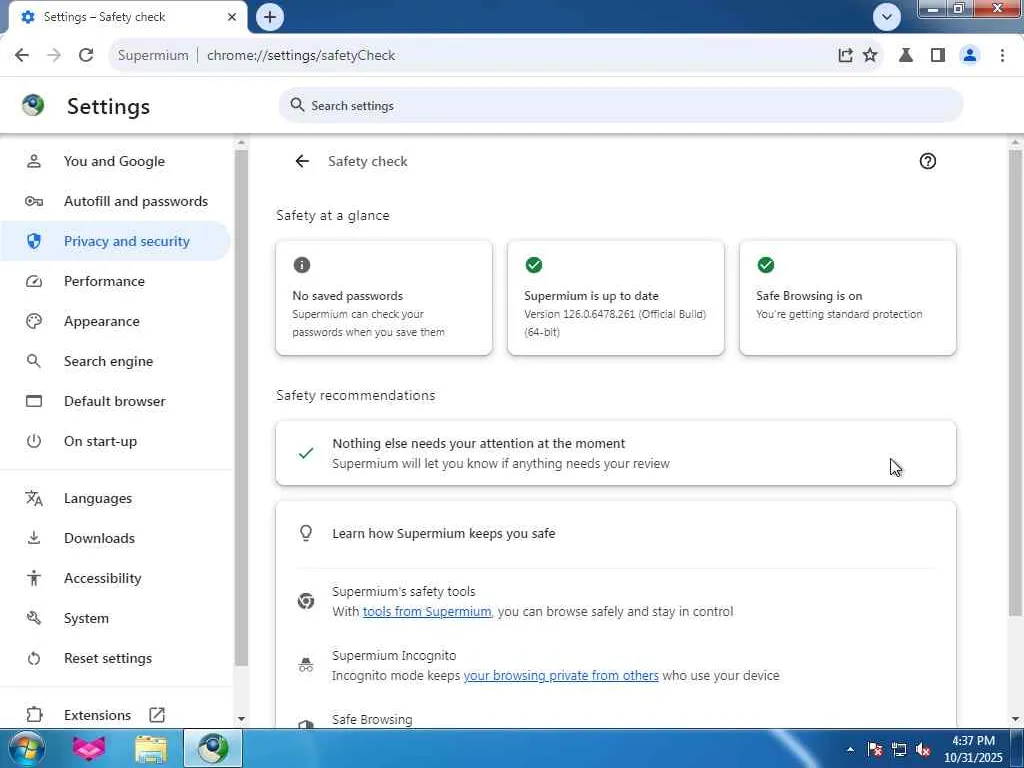The height and width of the screenshot is (768, 1024).
Task: Bookmark this page with the star icon
Action: coord(870,55)
